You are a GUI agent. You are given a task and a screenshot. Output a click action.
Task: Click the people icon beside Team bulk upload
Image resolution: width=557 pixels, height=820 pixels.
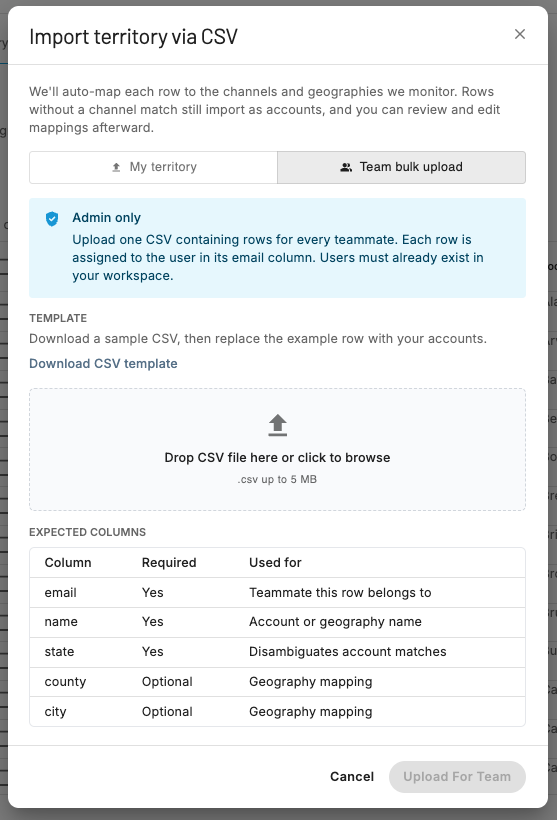pyautogui.click(x=346, y=167)
